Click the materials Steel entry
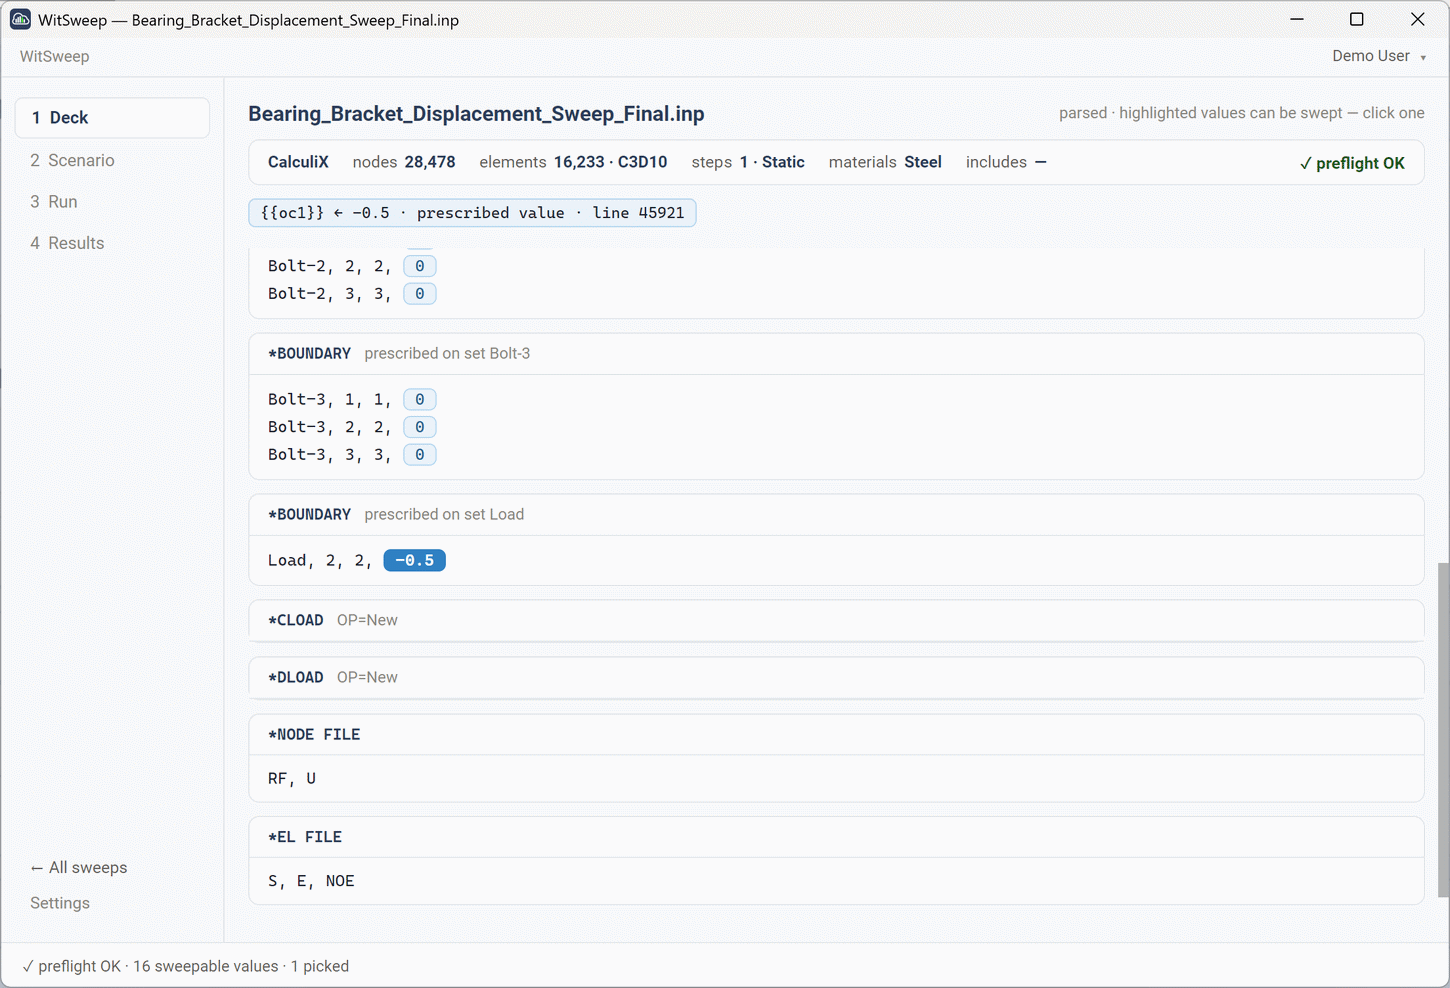The height and width of the screenshot is (988, 1450). click(885, 162)
